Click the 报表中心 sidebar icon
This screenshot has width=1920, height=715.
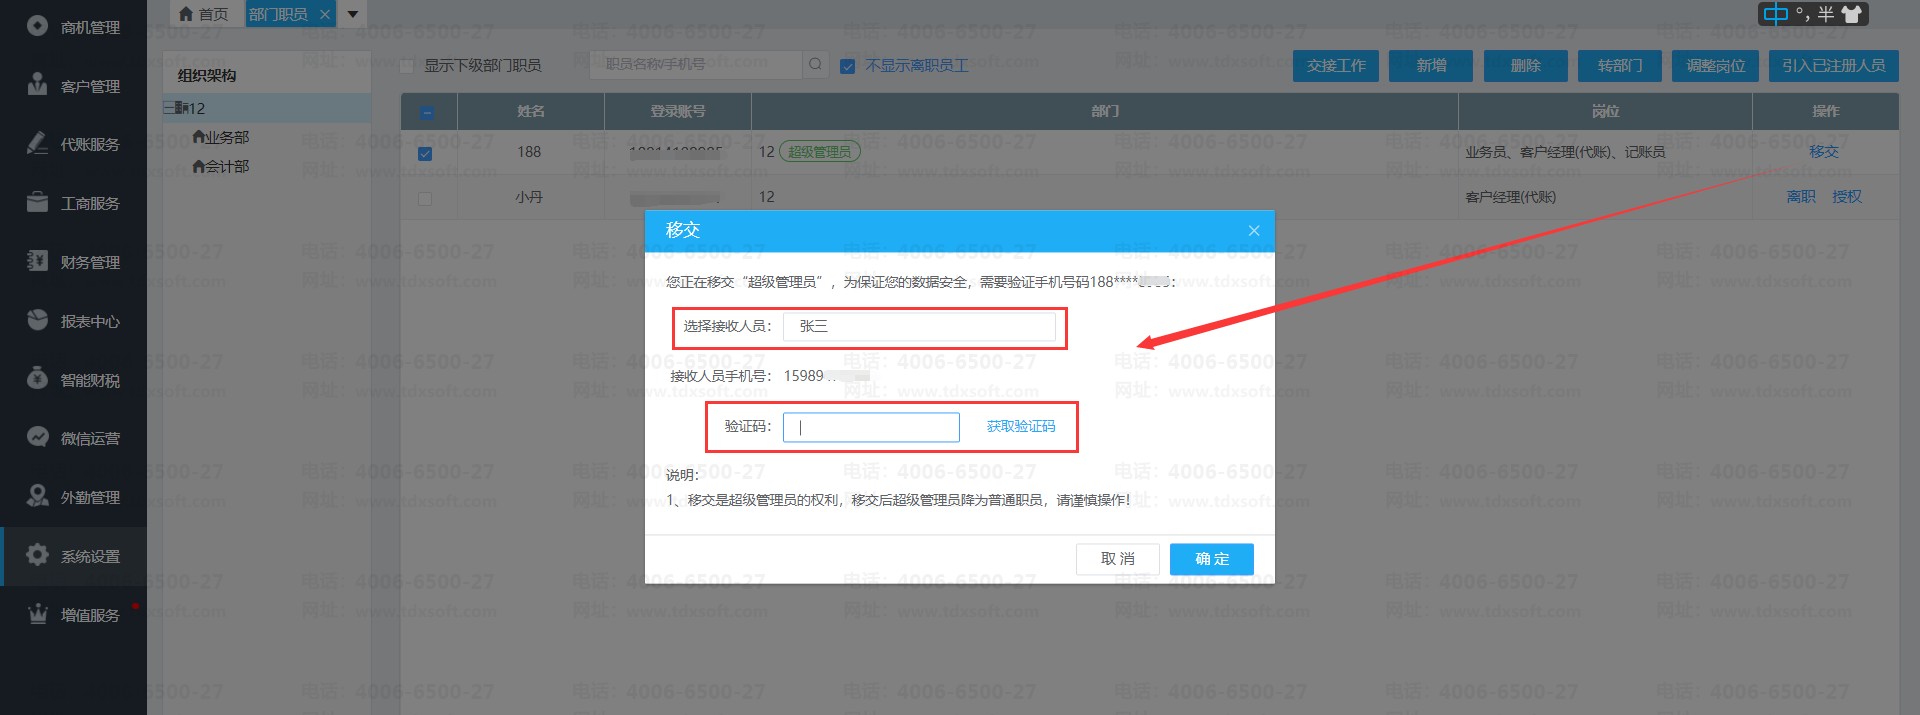[x=37, y=320]
